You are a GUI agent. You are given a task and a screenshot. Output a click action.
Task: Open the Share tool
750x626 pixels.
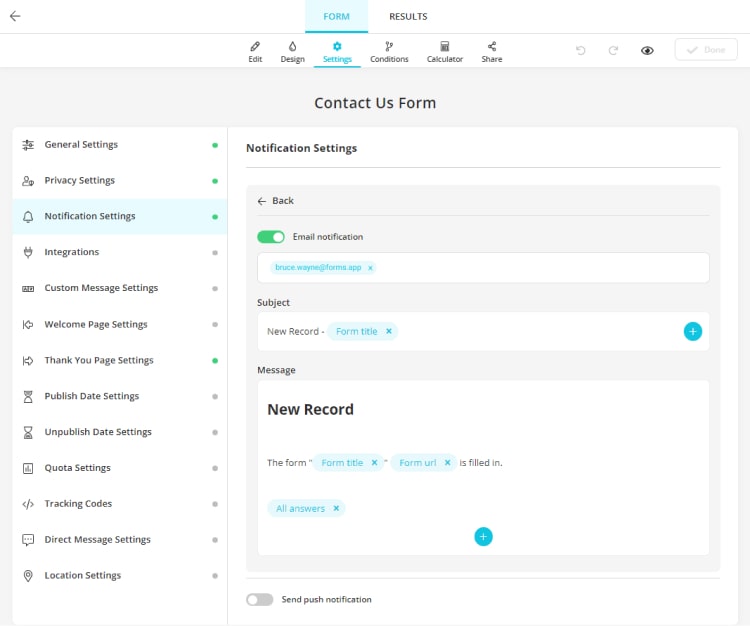[x=491, y=52]
